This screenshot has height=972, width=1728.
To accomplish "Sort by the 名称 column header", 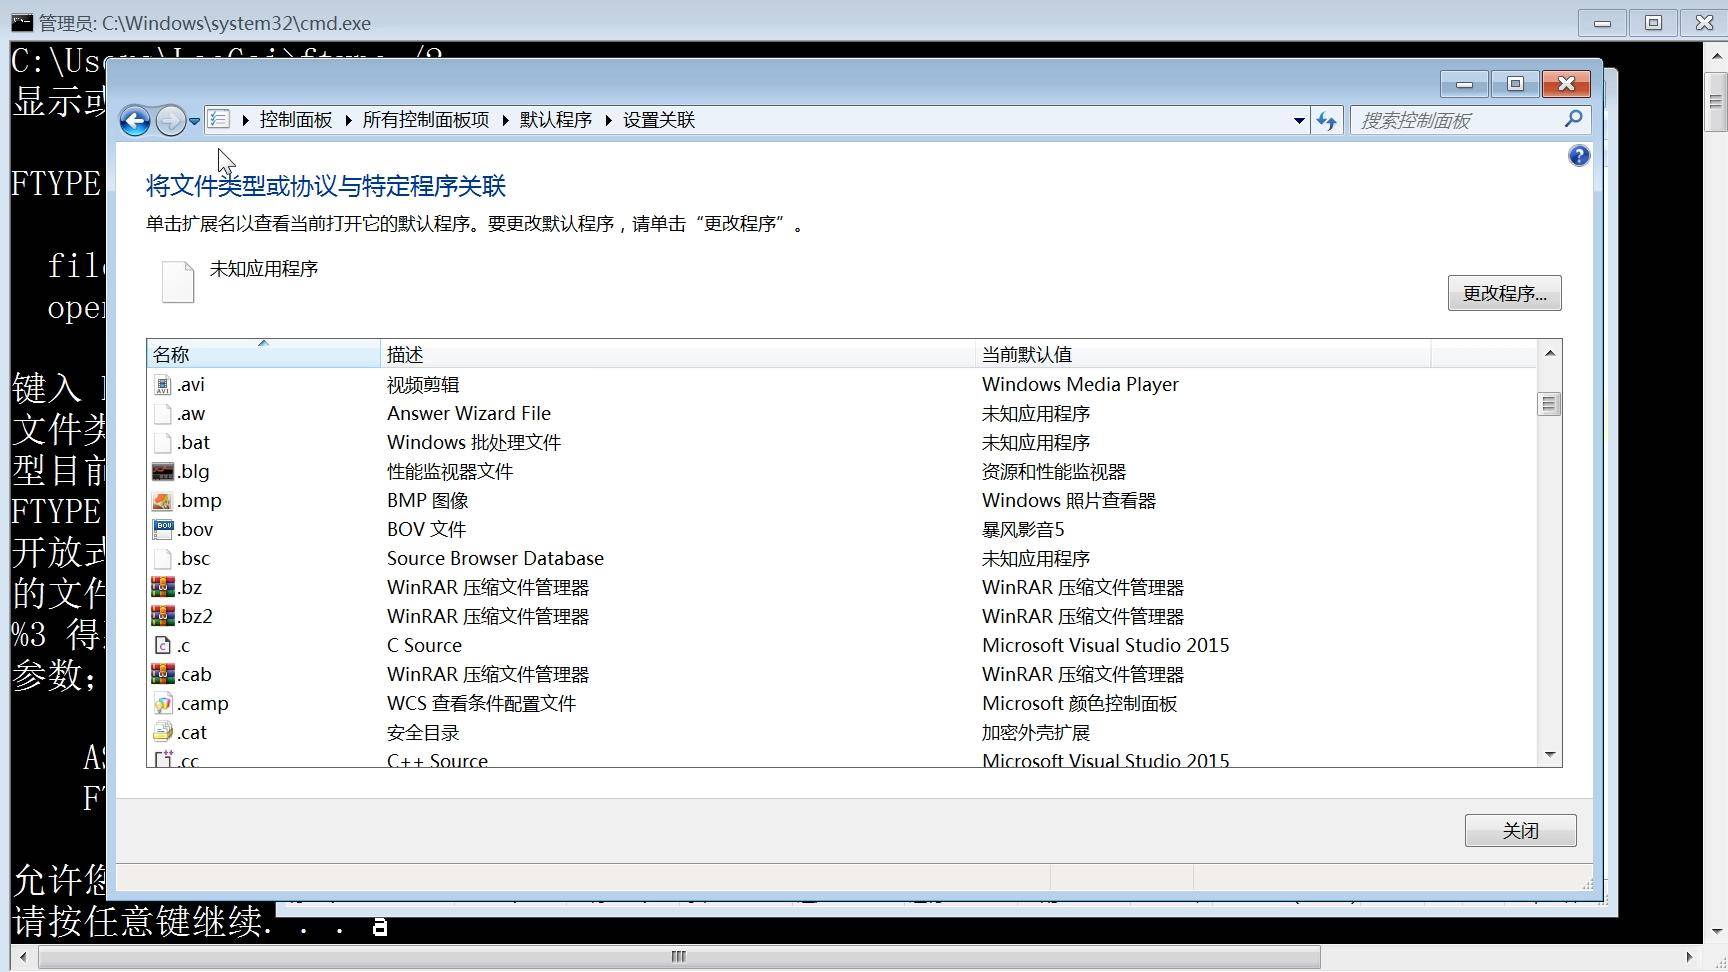I will coord(264,354).
